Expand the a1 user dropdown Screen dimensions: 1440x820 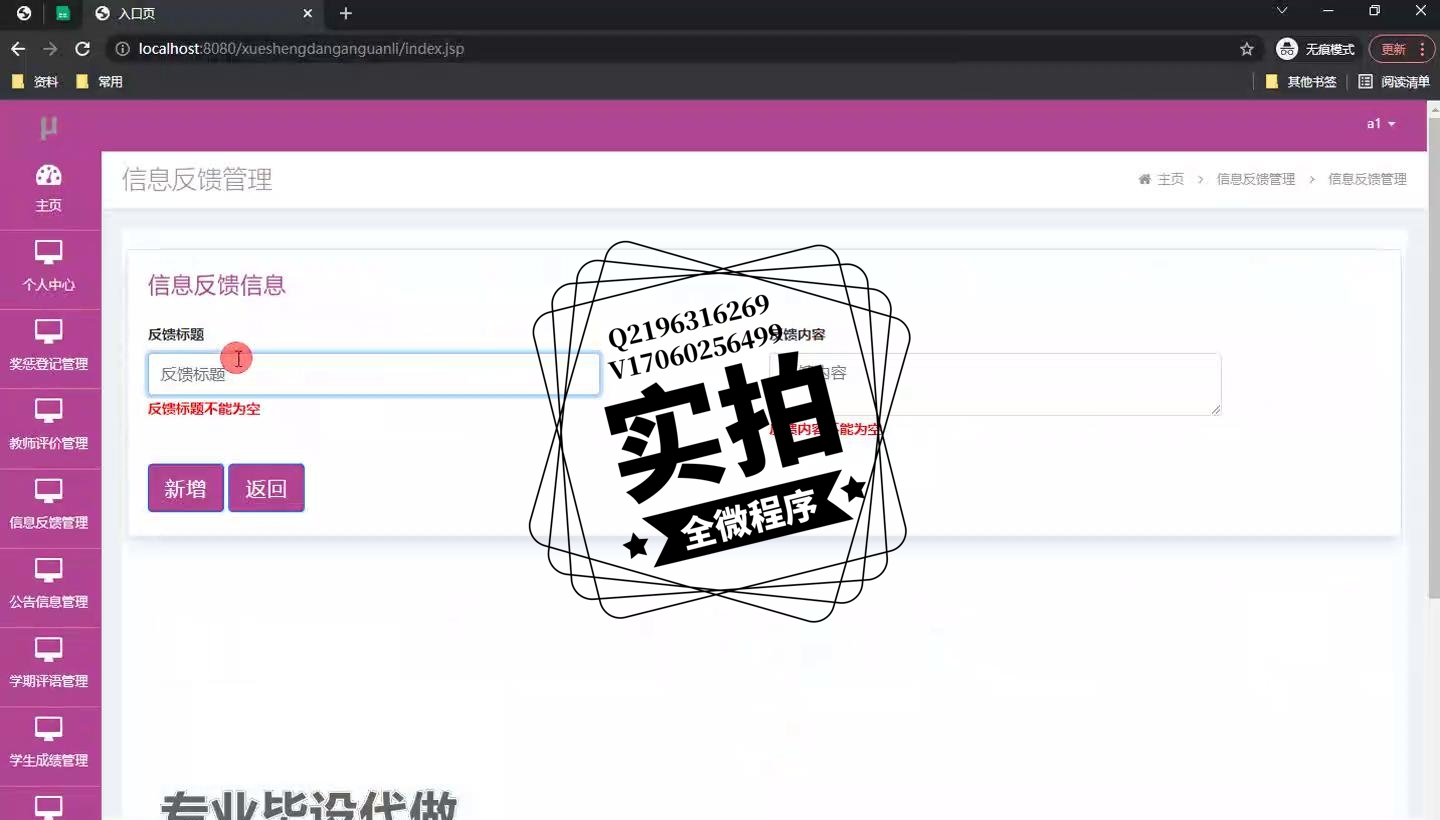click(x=1381, y=124)
